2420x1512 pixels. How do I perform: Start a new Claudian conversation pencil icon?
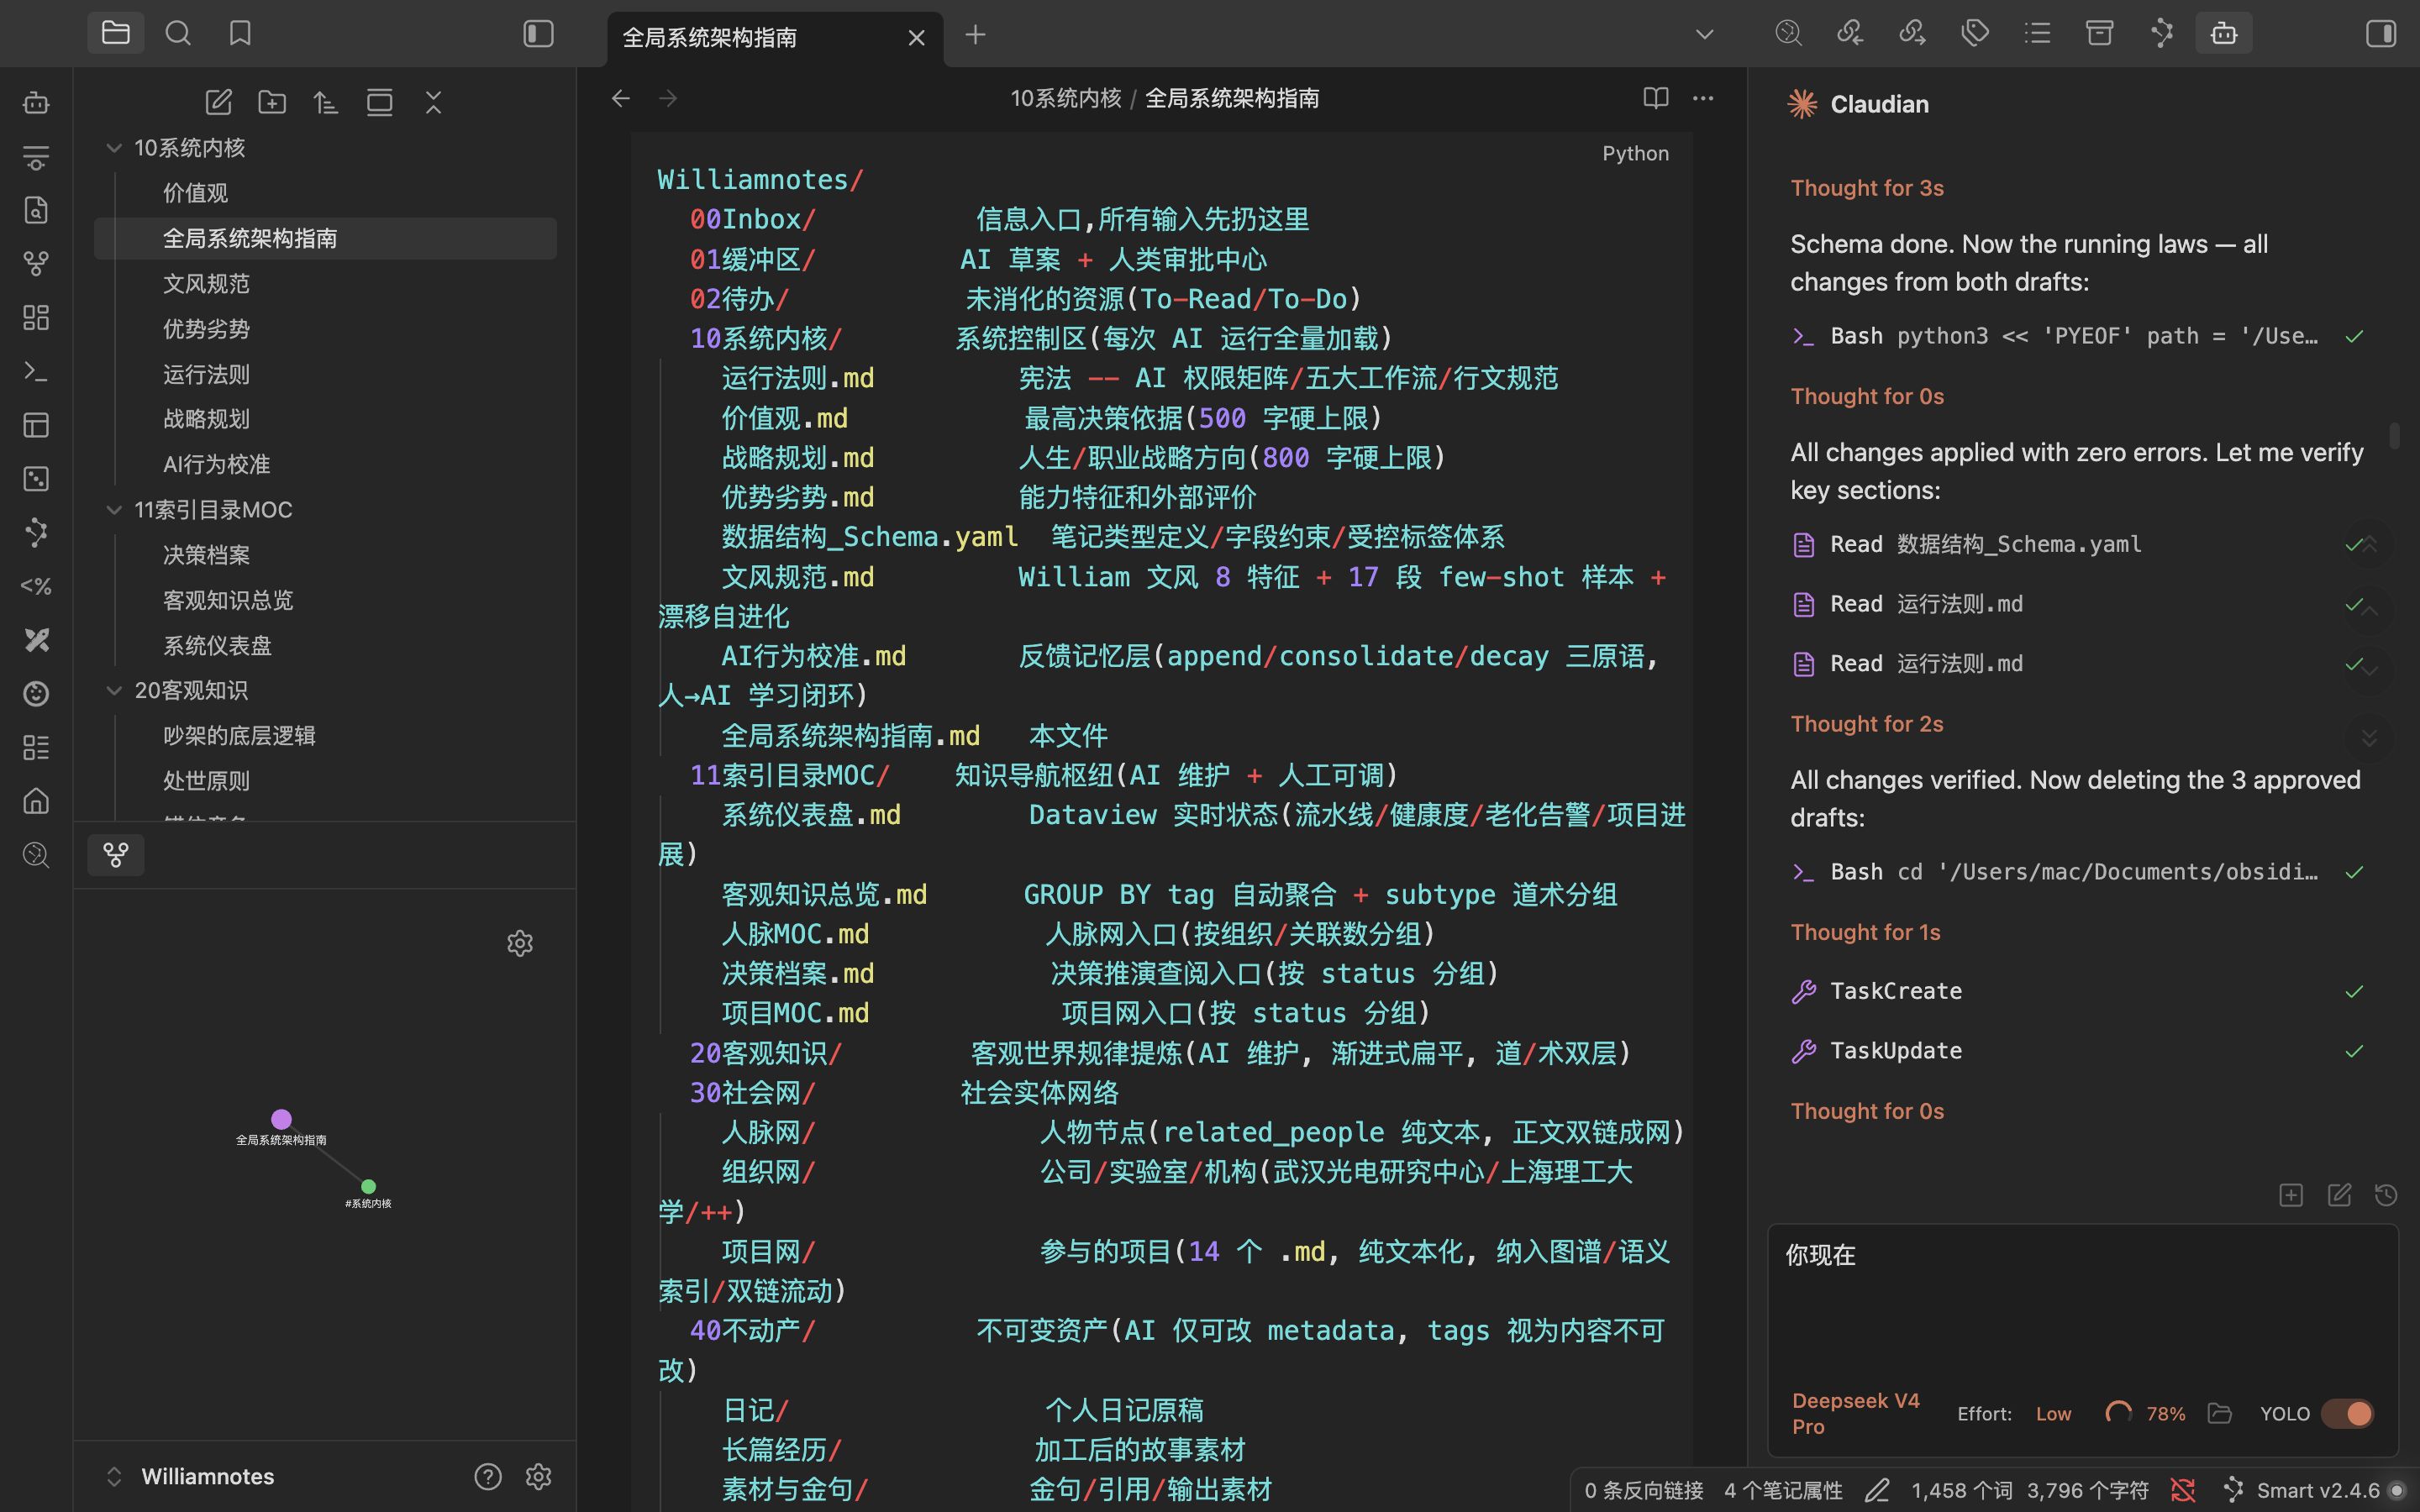pyautogui.click(x=2339, y=1195)
